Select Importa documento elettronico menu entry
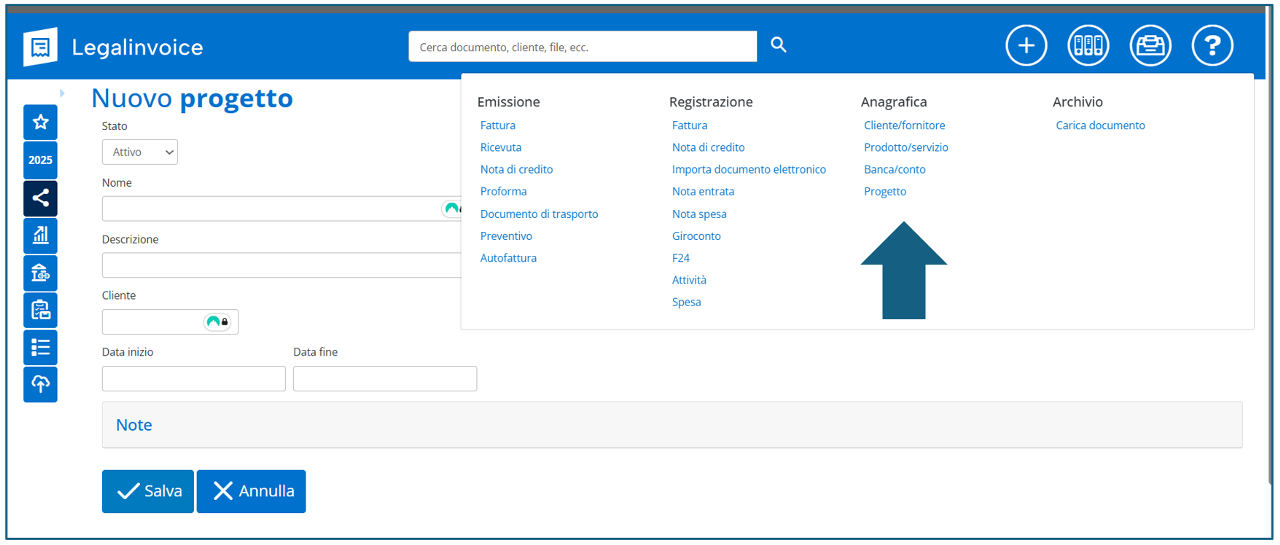Image resolution: width=1280 pixels, height=545 pixels. click(x=749, y=170)
